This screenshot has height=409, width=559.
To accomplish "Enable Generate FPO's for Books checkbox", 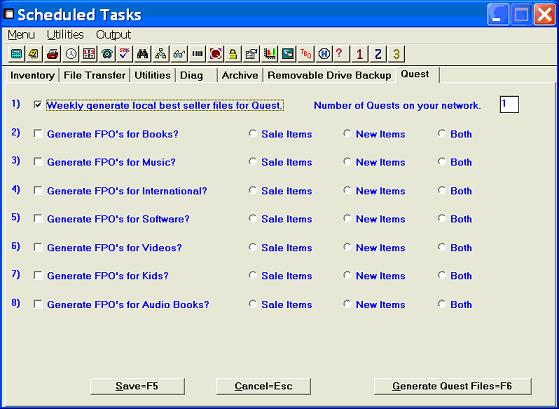I will point(38,133).
